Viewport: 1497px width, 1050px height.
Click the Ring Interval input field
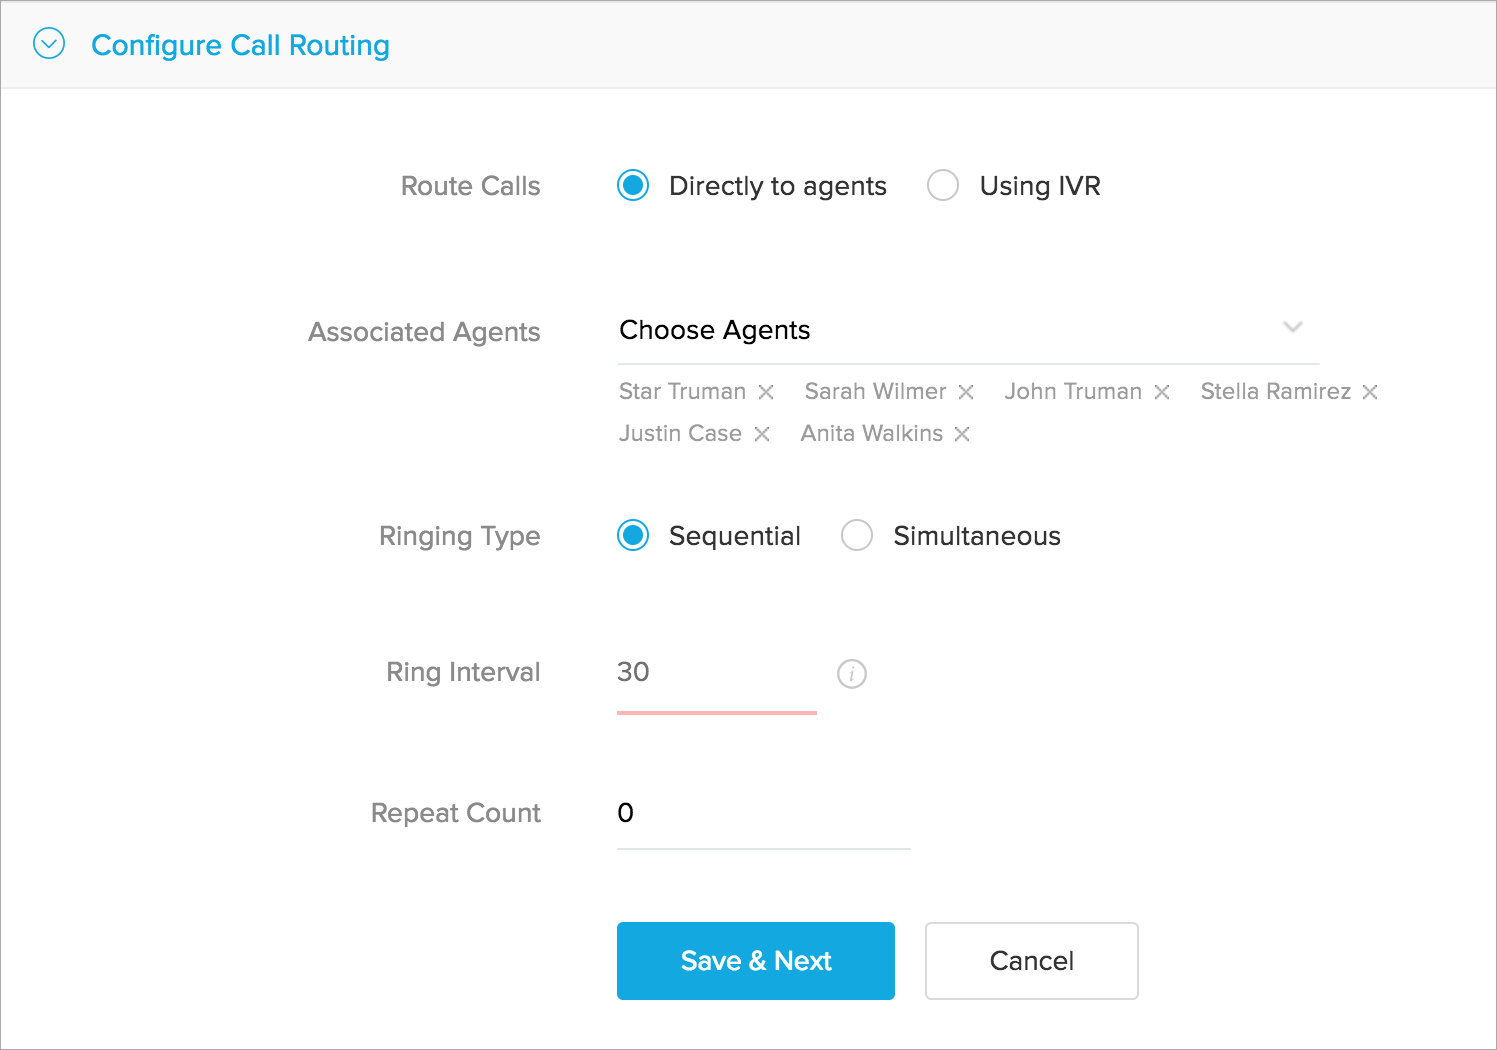[x=716, y=673]
